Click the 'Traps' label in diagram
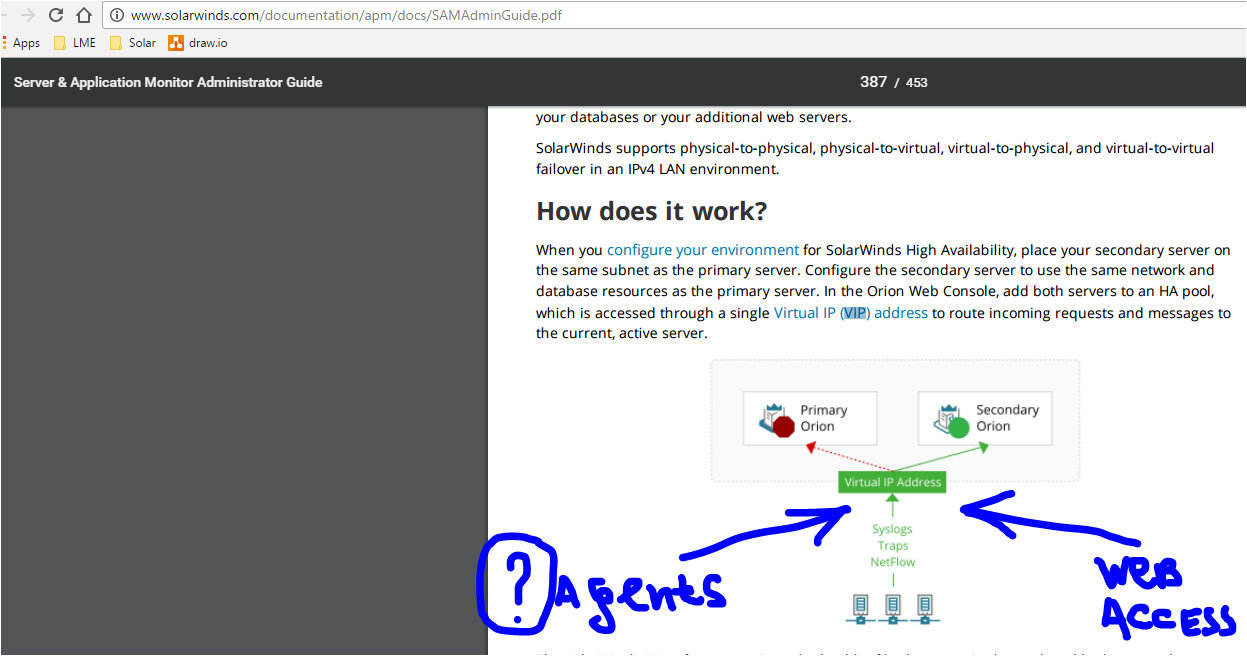The height and width of the screenshot is (656, 1247). click(893, 546)
